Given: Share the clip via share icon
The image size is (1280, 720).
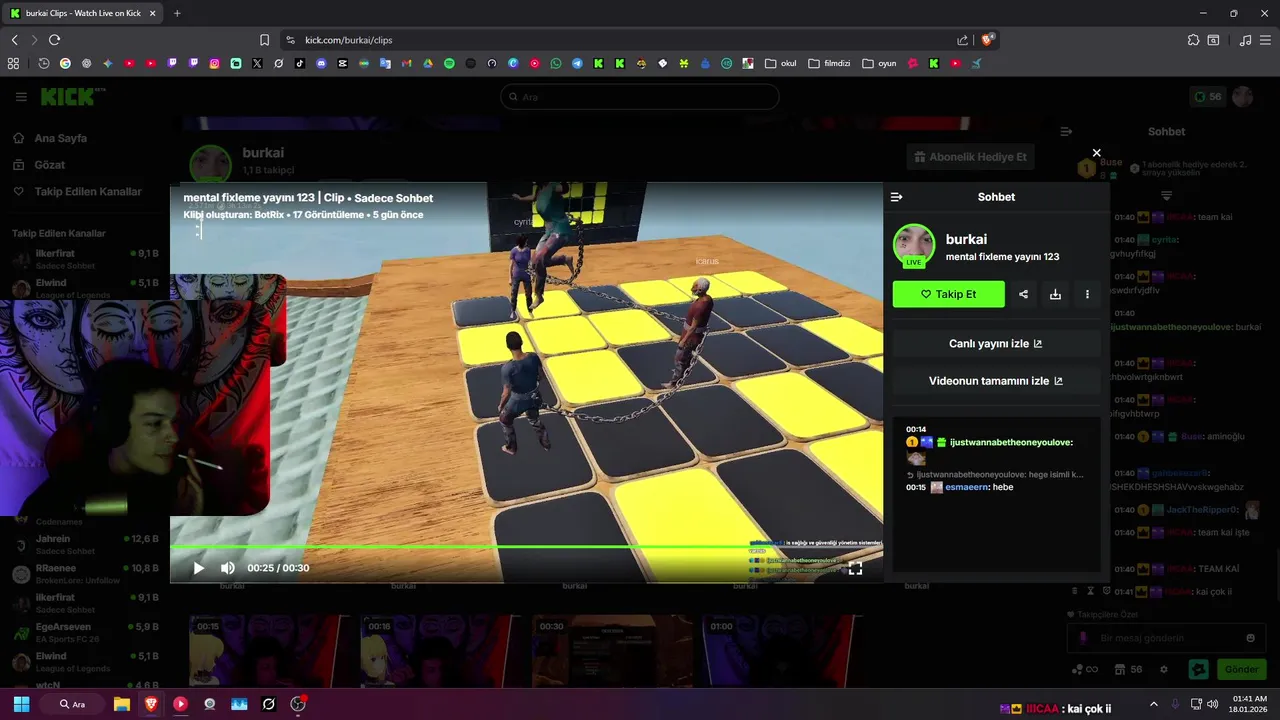Looking at the screenshot, I should tap(1023, 294).
